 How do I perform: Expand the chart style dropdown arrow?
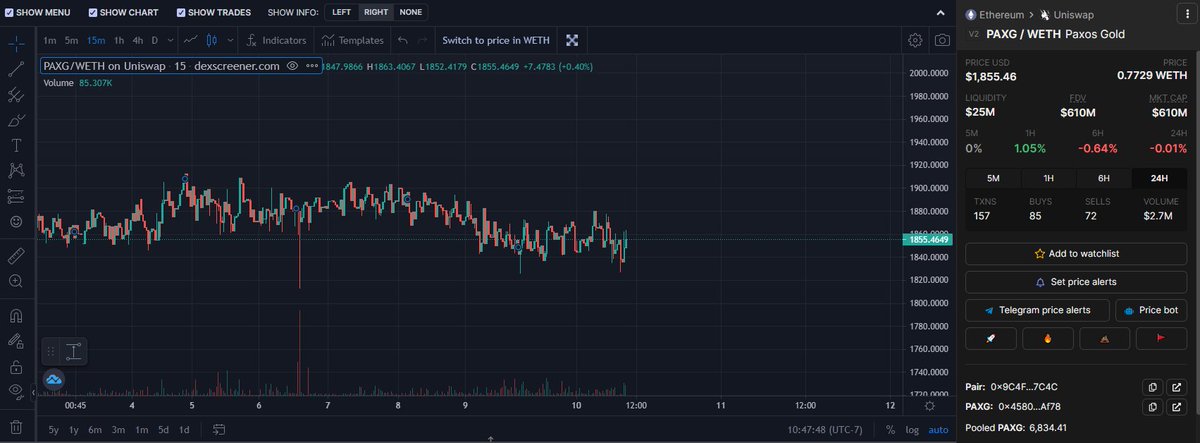point(231,40)
